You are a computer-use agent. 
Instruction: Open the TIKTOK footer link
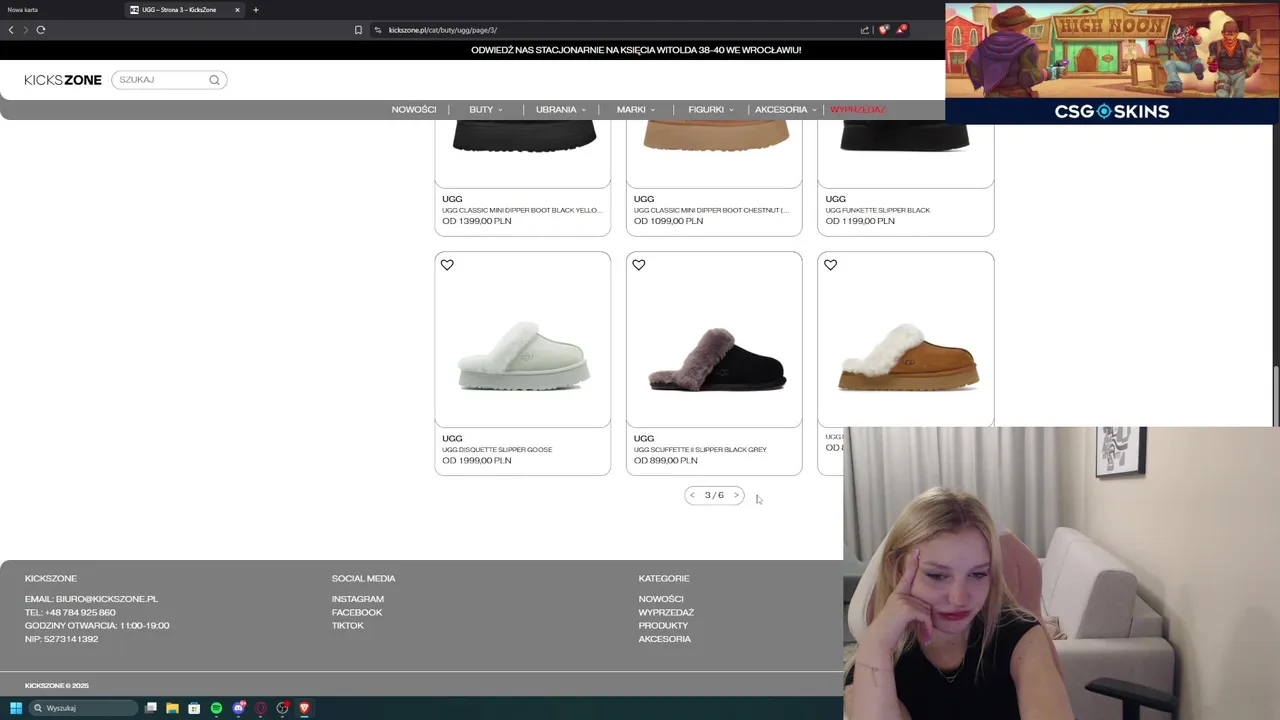click(x=348, y=626)
